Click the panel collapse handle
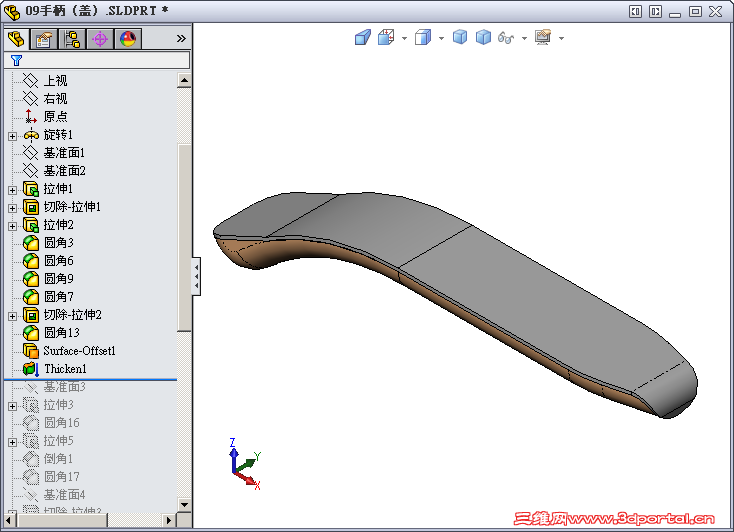Viewport: 734px width, 532px height. [x=197, y=276]
